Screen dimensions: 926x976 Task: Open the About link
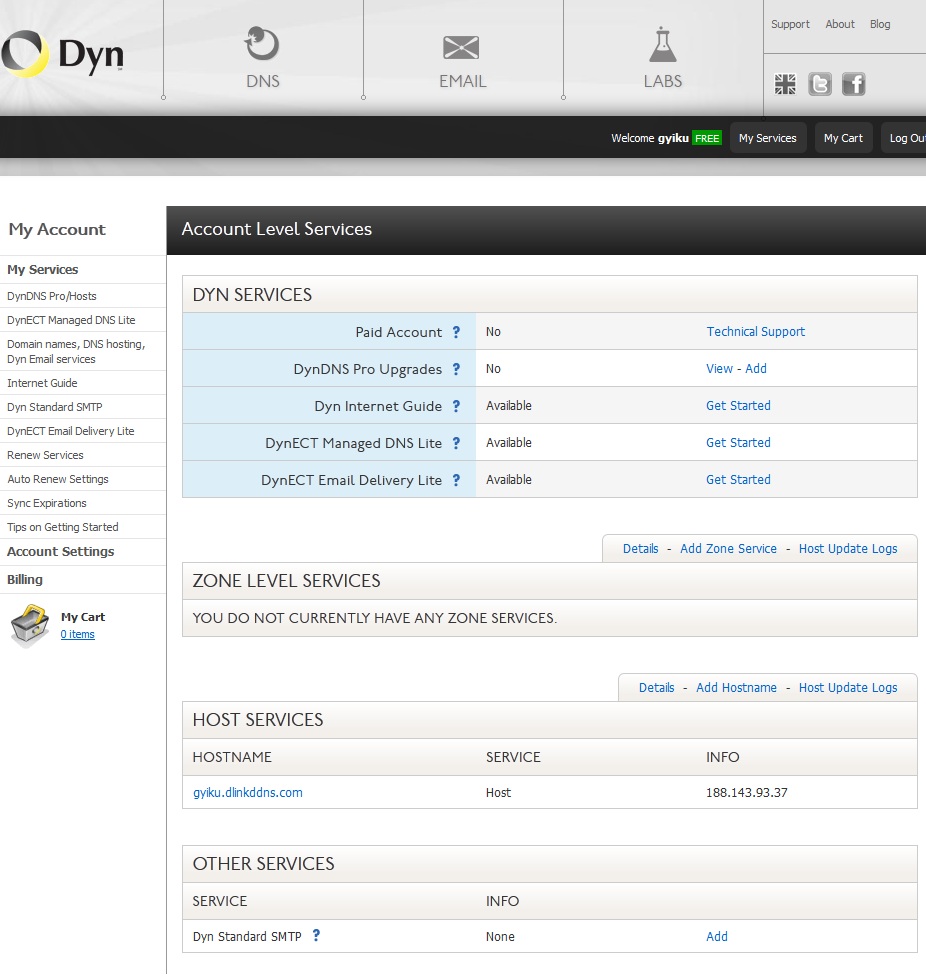[839, 24]
